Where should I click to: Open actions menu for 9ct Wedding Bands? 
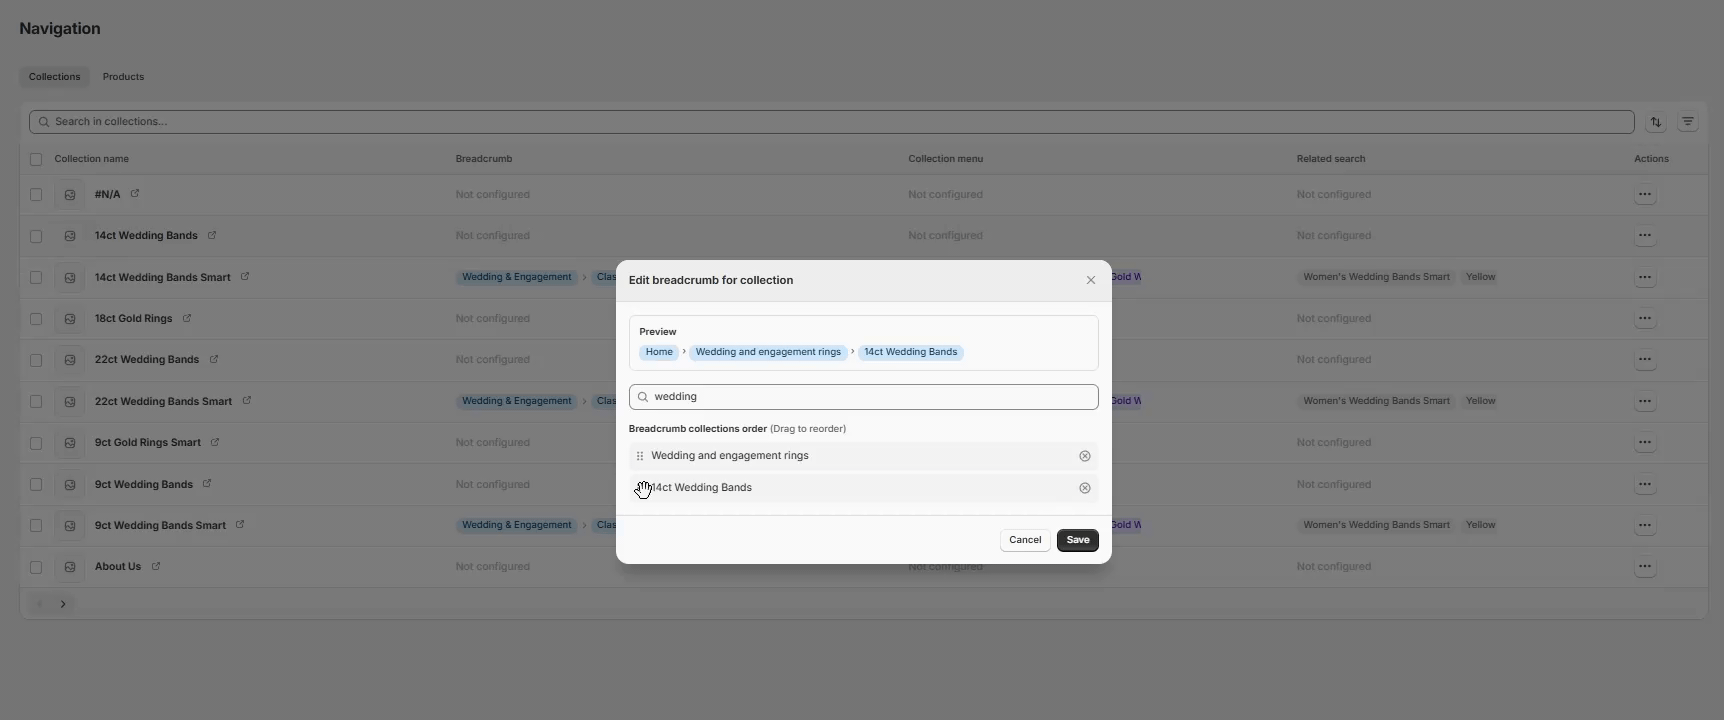click(x=1644, y=485)
